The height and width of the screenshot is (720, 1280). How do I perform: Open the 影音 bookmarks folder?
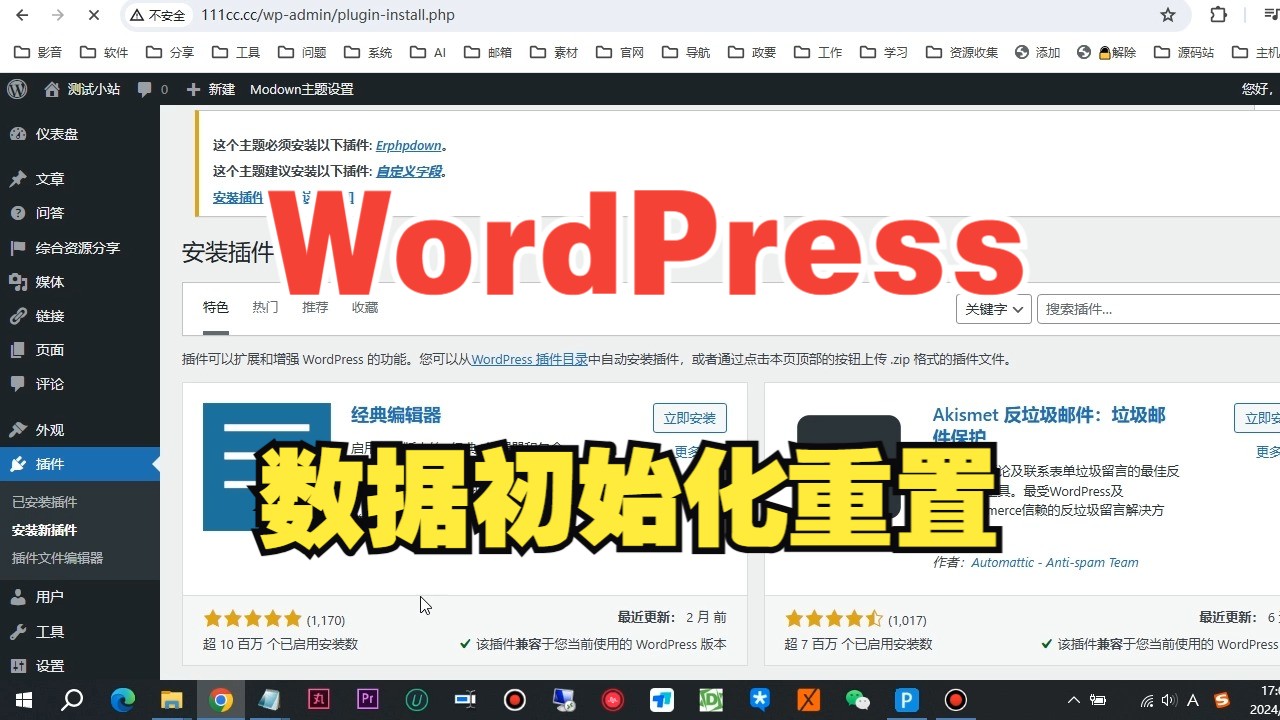click(37, 52)
